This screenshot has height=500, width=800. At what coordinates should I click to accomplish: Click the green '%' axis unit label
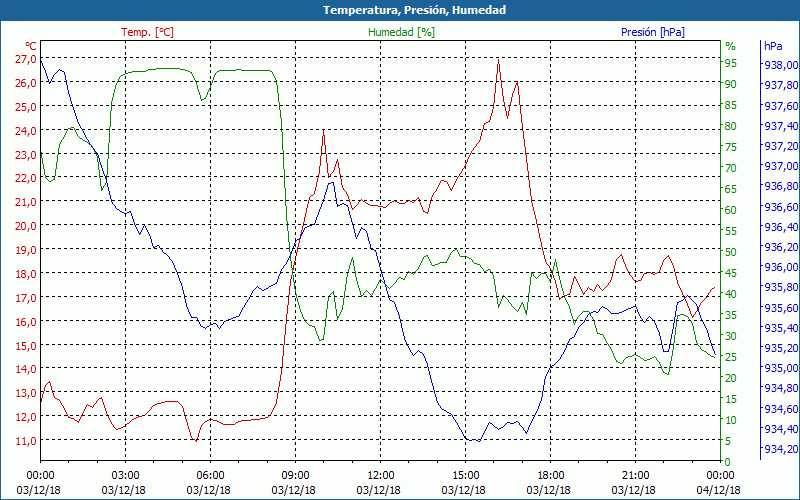[x=731, y=46]
